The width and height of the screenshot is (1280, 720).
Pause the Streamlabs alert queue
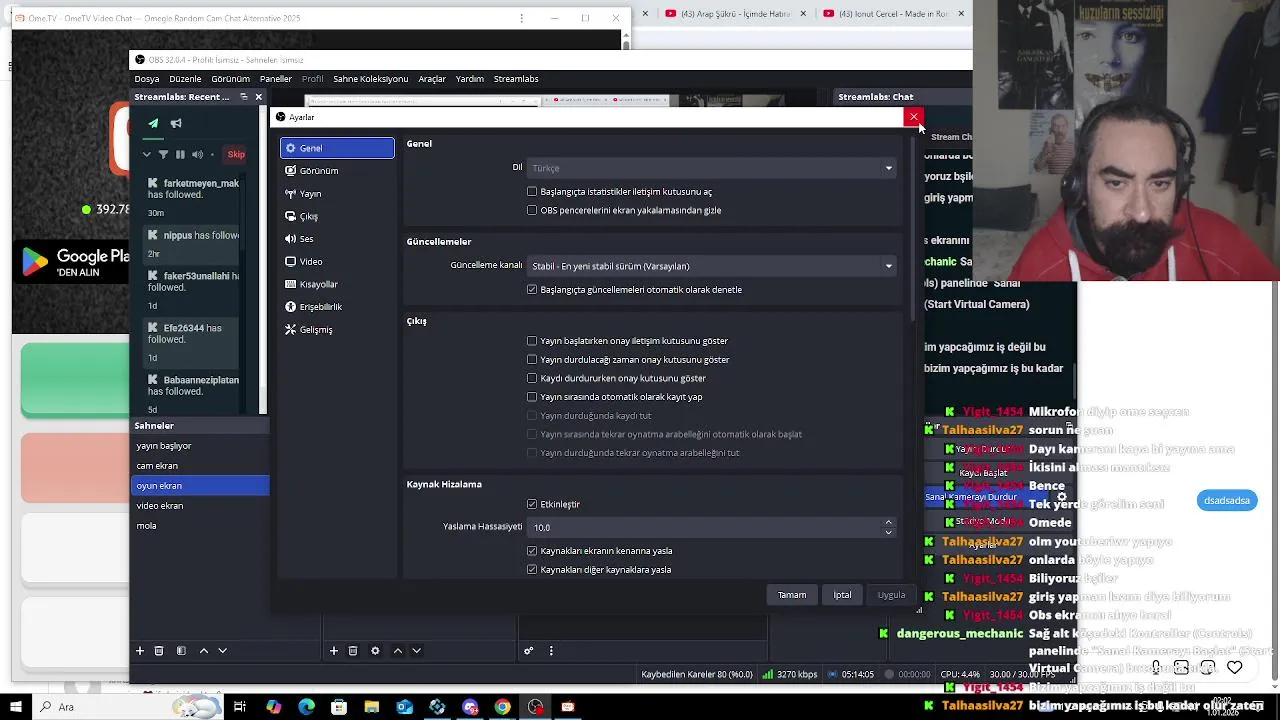pos(180,155)
